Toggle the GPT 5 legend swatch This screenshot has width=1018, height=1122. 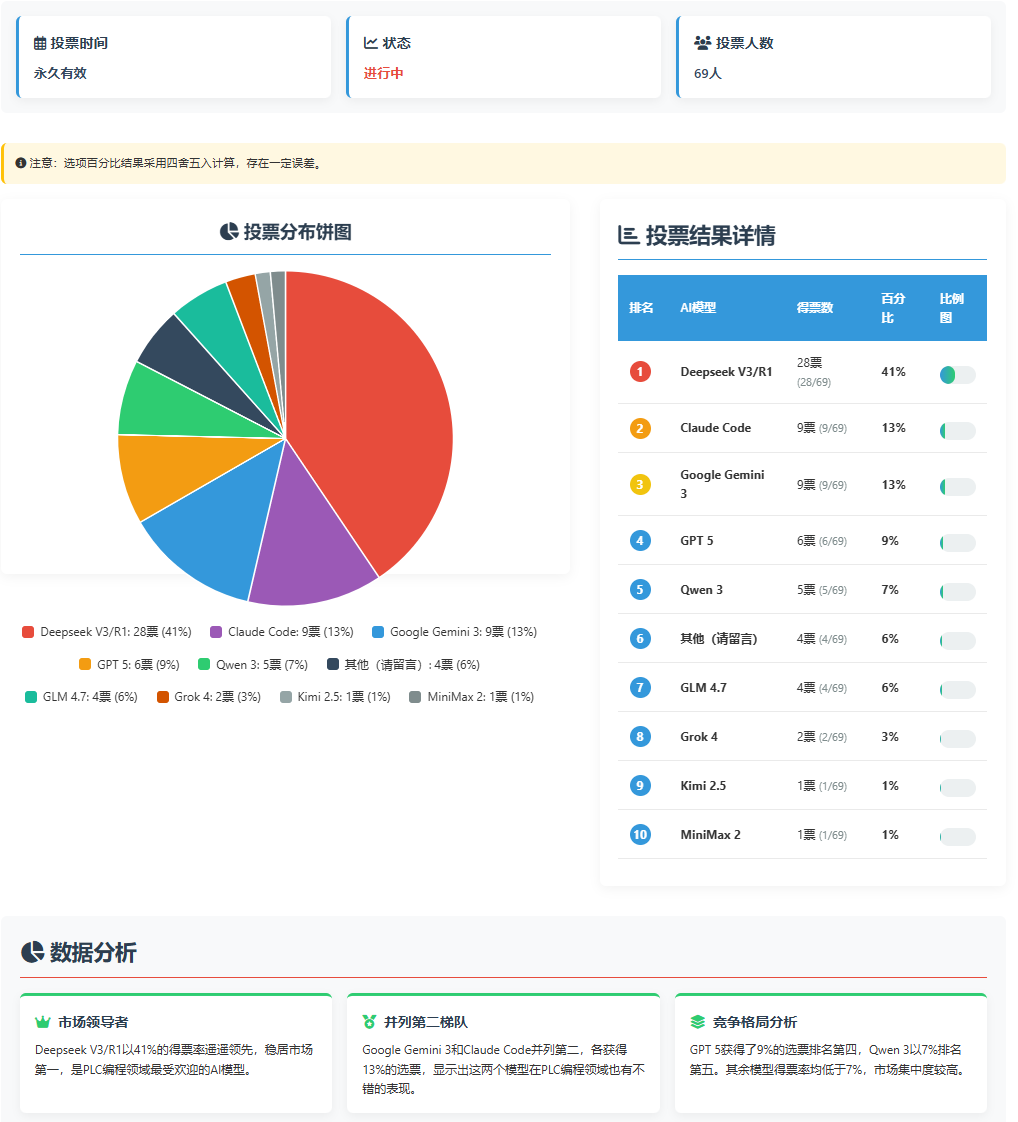click(85, 664)
